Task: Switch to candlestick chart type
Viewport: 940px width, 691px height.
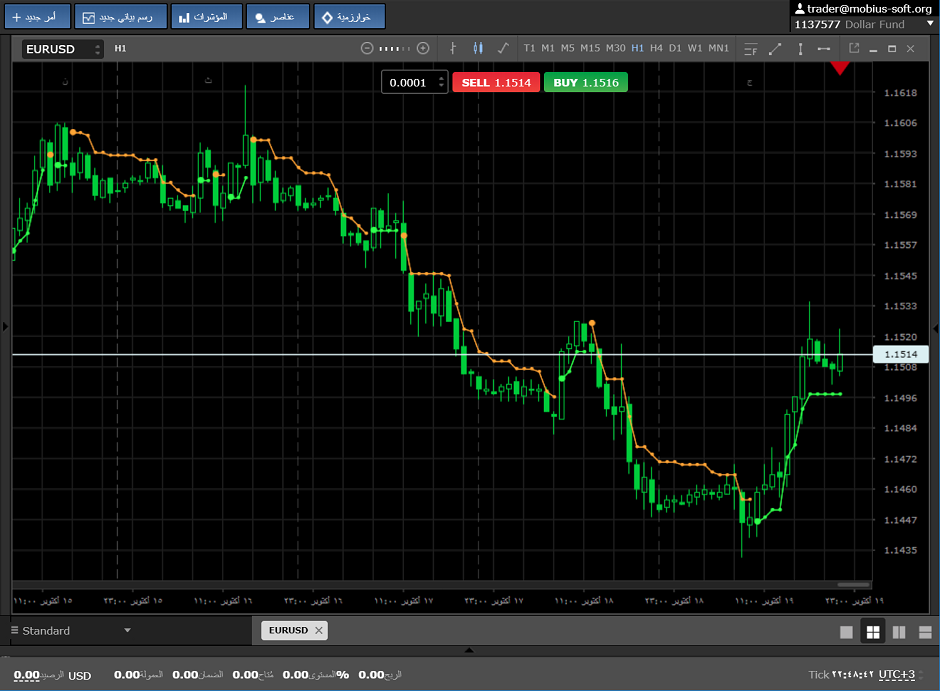Action: (x=478, y=48)
